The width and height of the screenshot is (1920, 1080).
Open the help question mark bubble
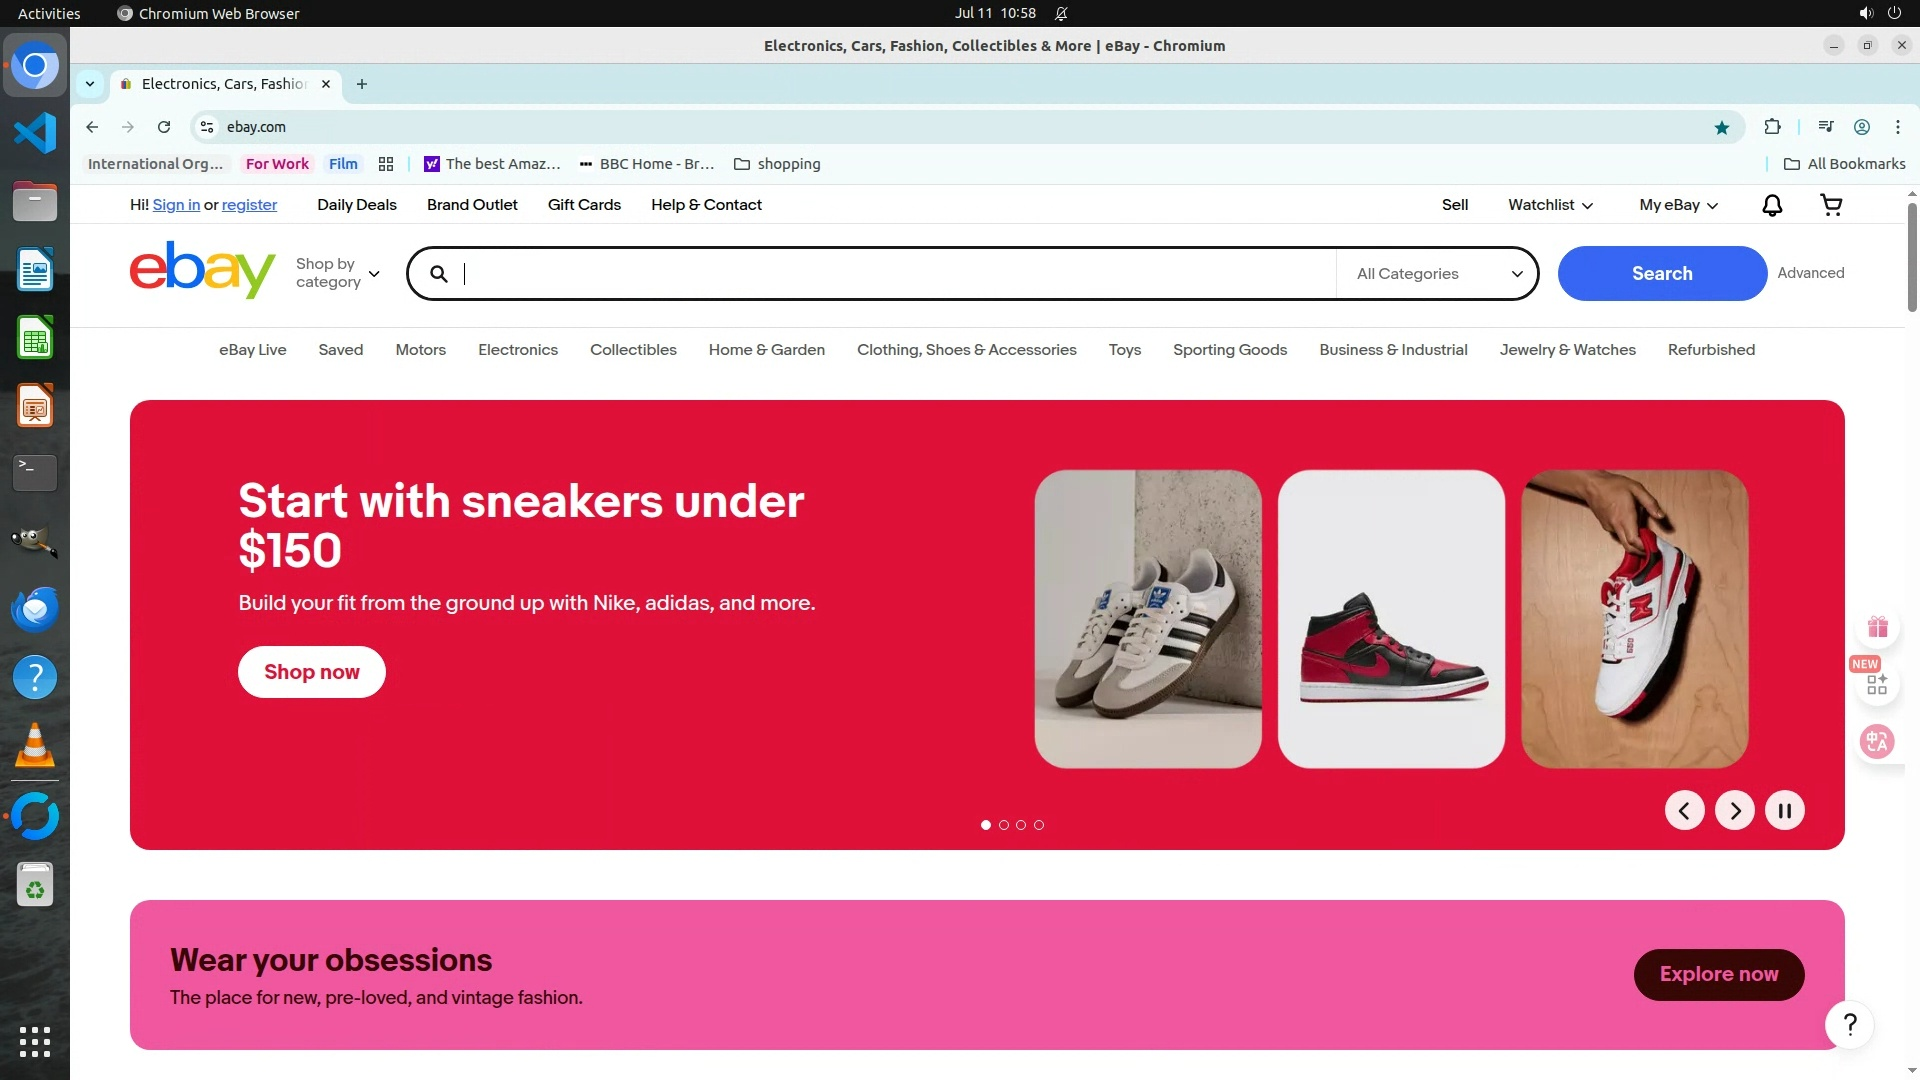1849,1025
